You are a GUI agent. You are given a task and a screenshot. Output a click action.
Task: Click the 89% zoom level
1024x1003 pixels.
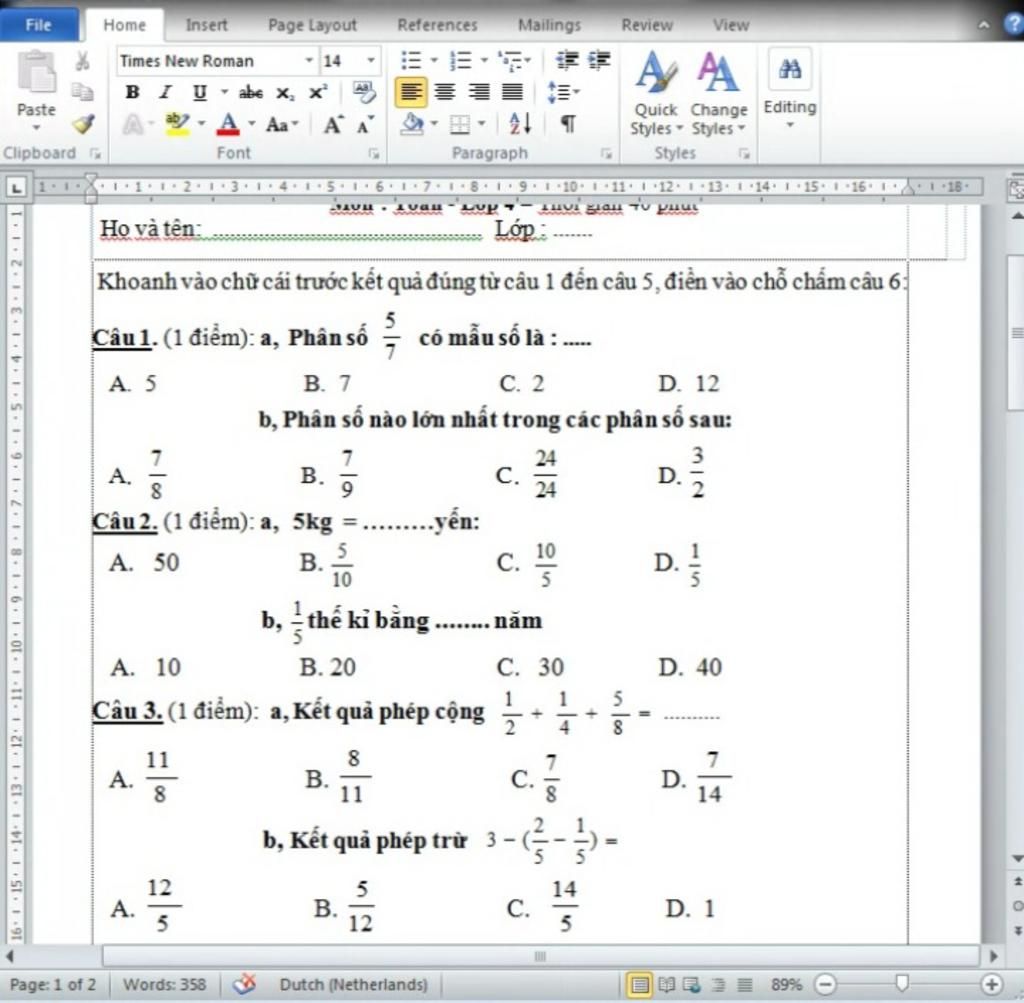click(786, 984)
